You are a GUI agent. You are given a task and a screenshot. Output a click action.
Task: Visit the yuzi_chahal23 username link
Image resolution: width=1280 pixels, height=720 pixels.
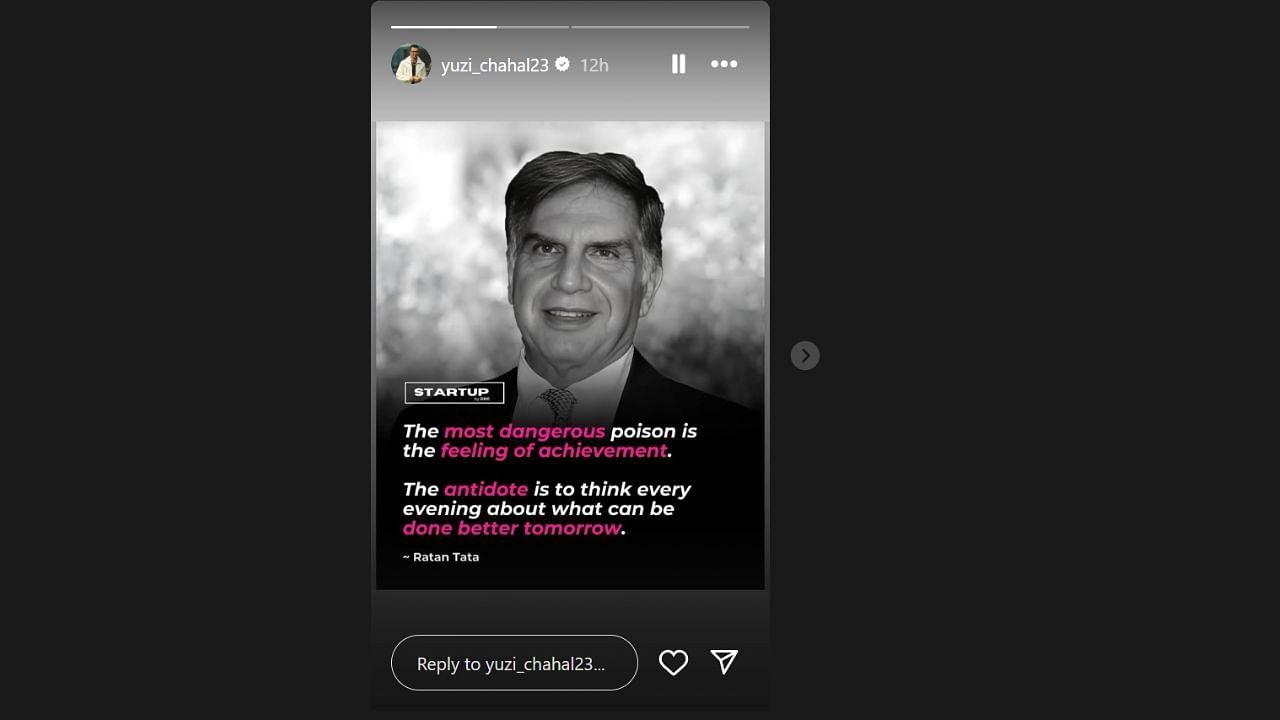(495, 65)
